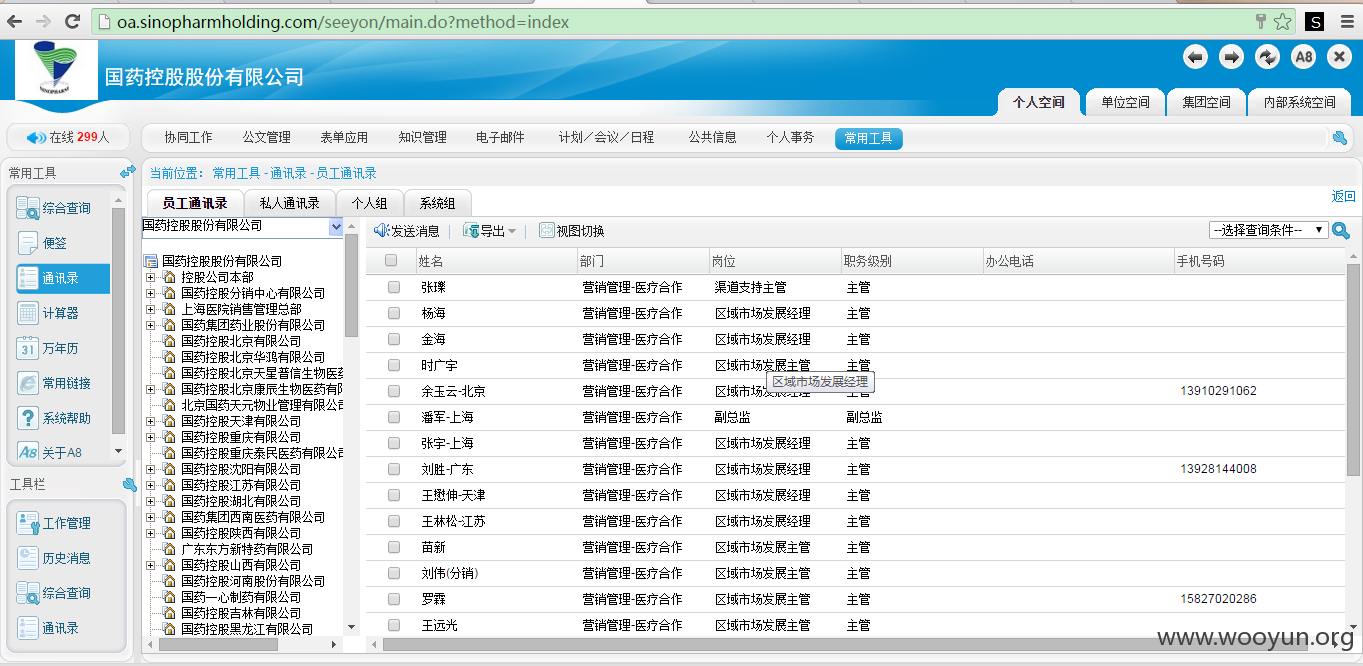Select 国药控股北京有限公司 in tree

[x=241, y=341]
